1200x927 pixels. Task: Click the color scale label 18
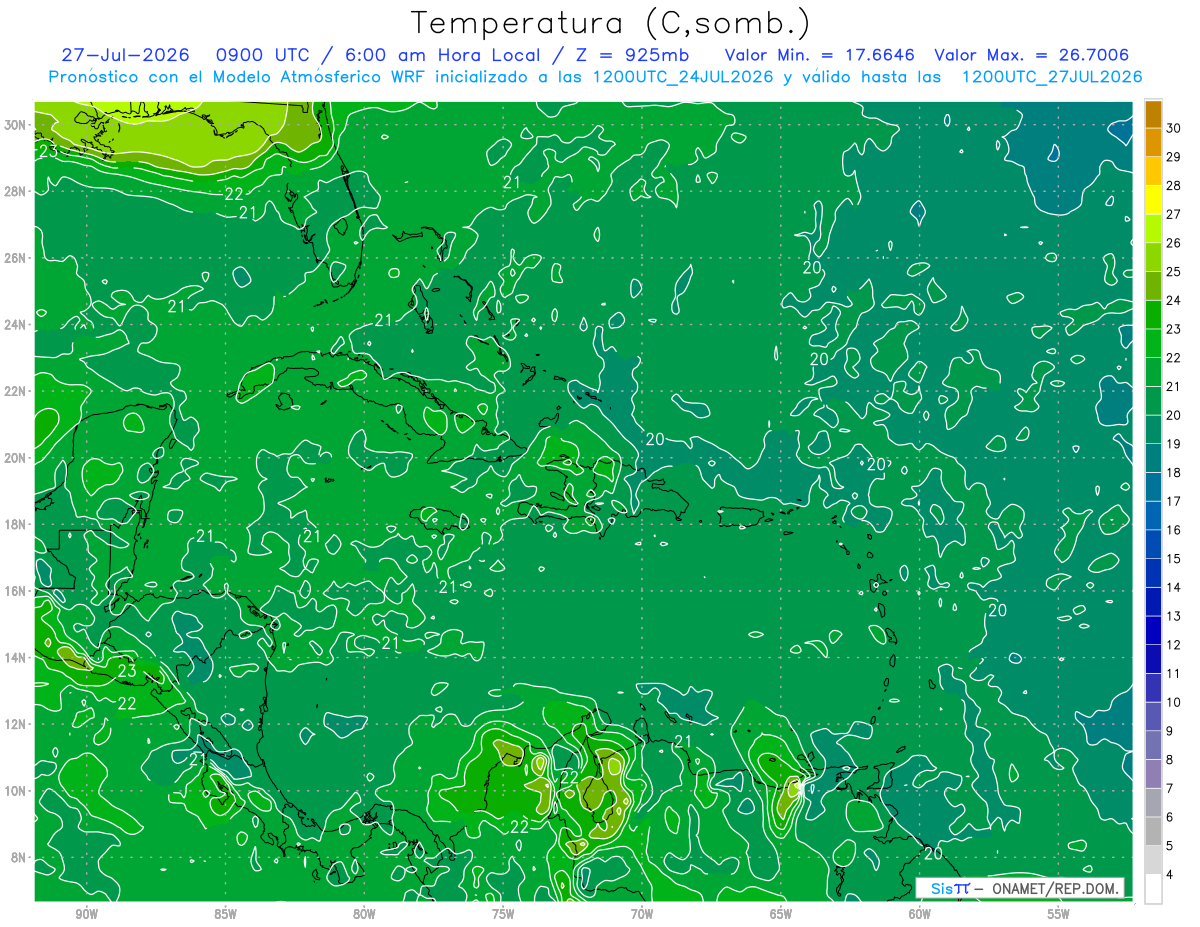click(x=1174, y=472)
